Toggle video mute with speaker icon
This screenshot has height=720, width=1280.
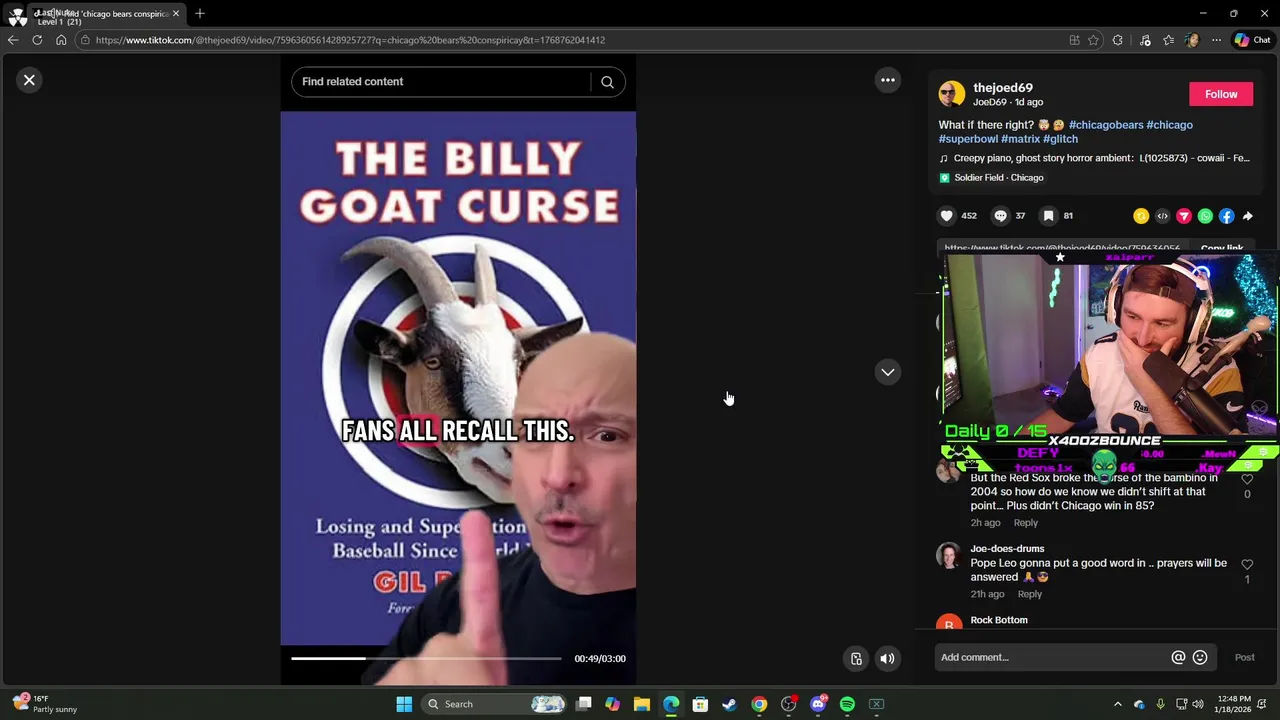click(887, 658)
